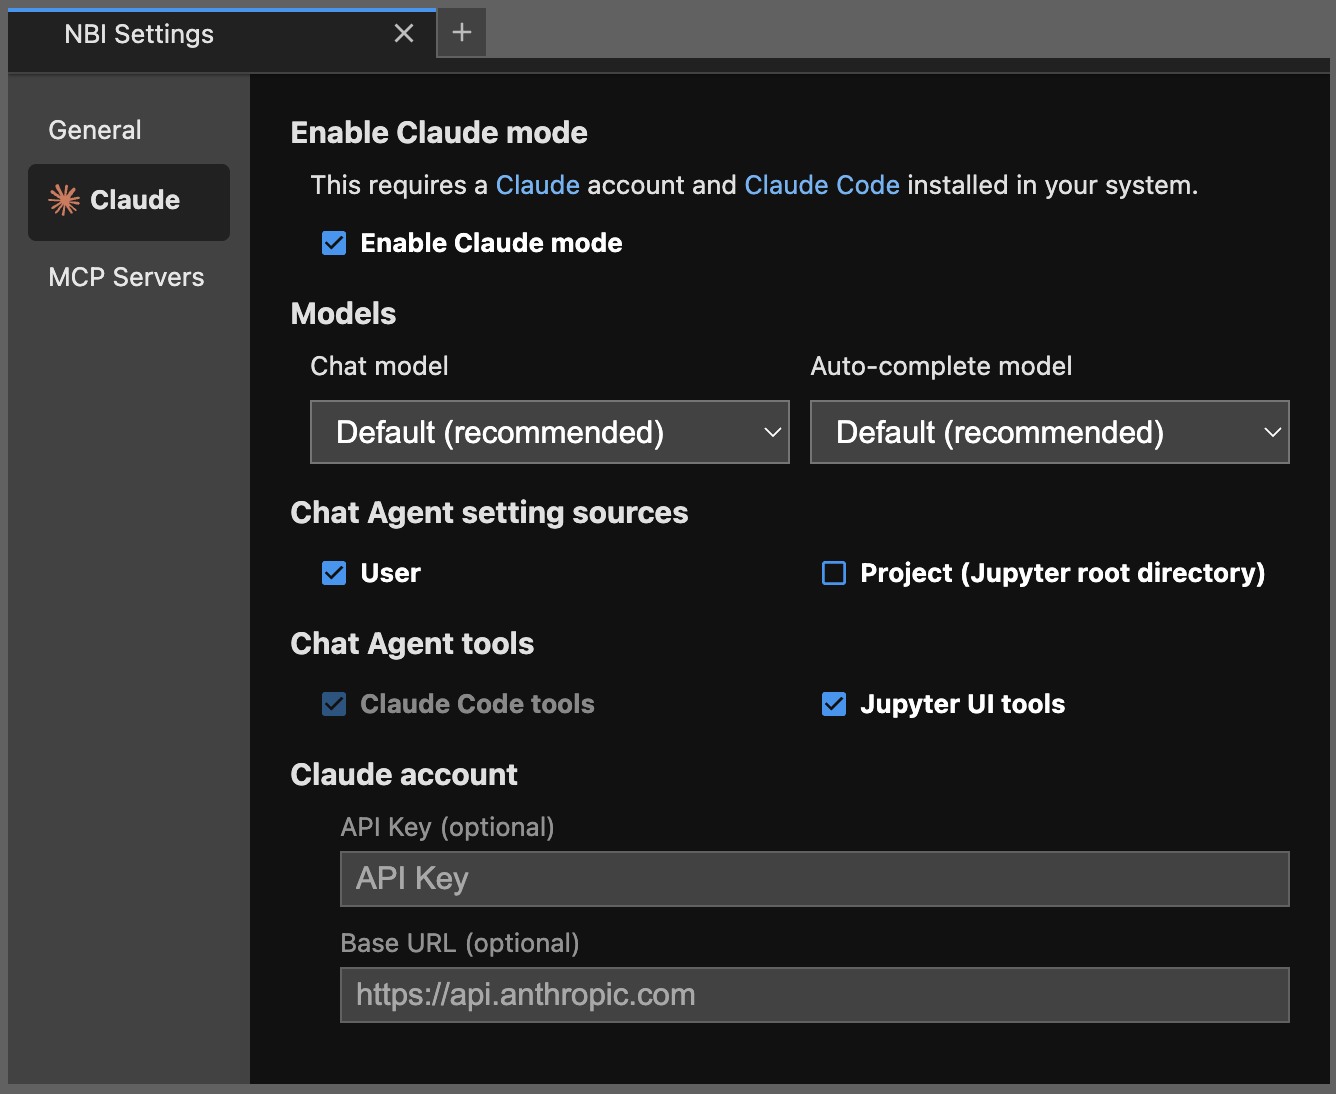Open the Claude account link
The height and width of the screenshot is (1094, 1336).
click(x=537, y=185)
